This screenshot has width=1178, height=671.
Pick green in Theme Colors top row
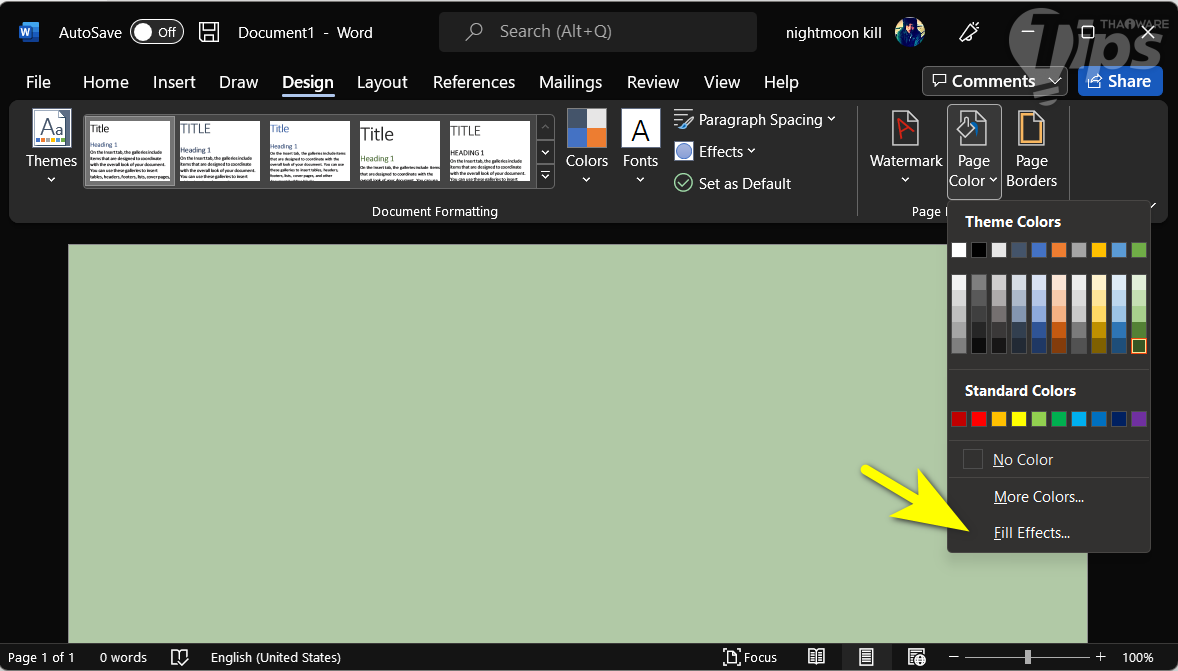point(1139,250)
